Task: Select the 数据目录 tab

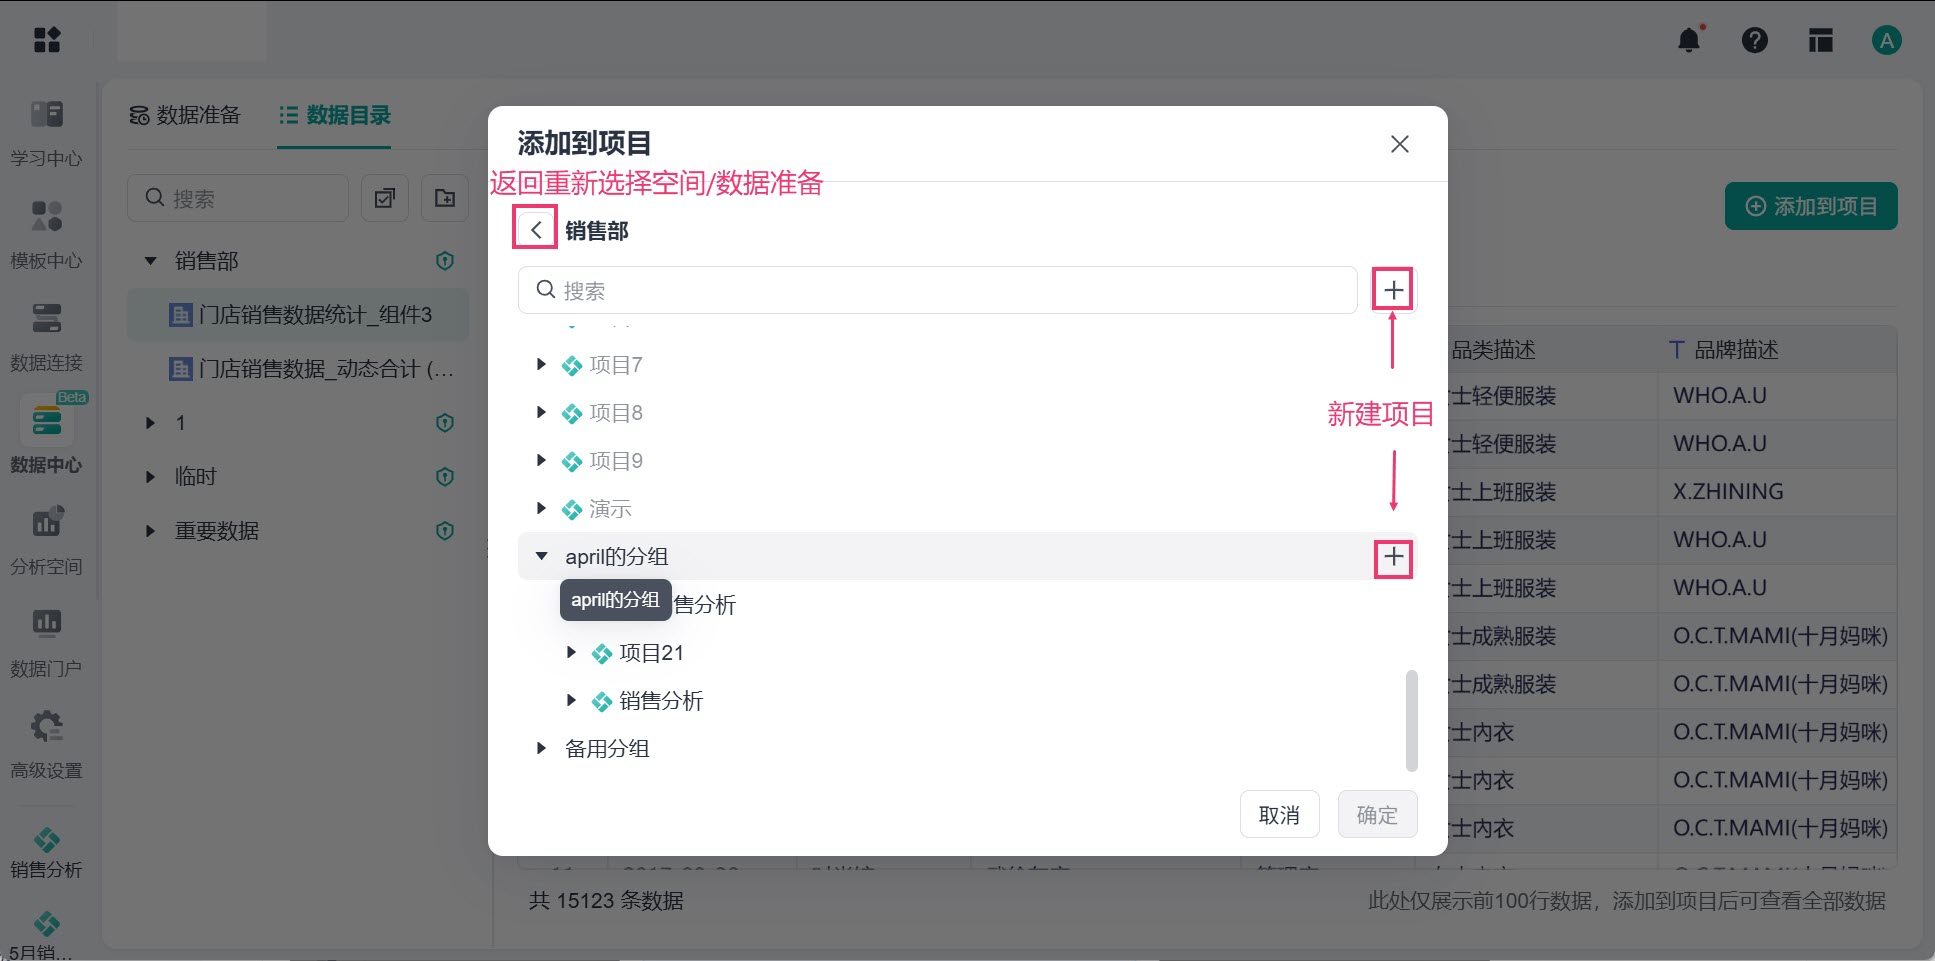Action: point(334,115)
